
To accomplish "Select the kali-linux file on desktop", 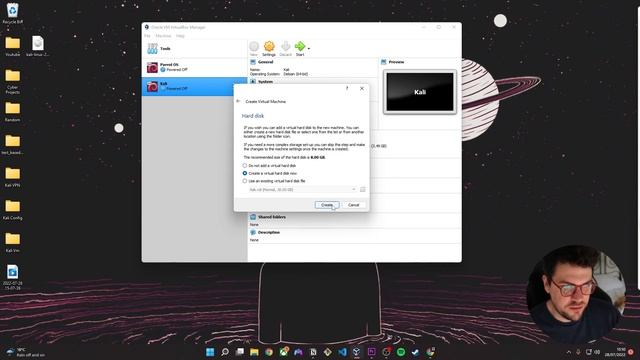I will pos(38,46).
